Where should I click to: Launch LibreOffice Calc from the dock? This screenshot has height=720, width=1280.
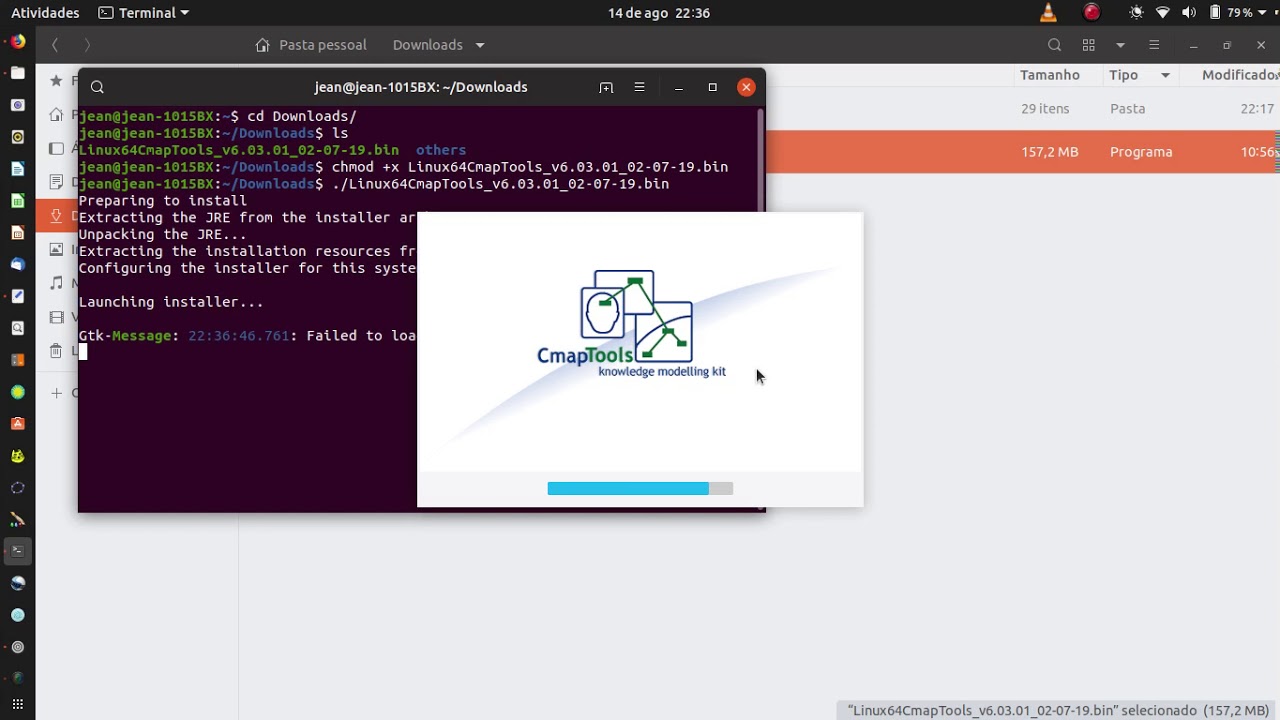point(17,201)
